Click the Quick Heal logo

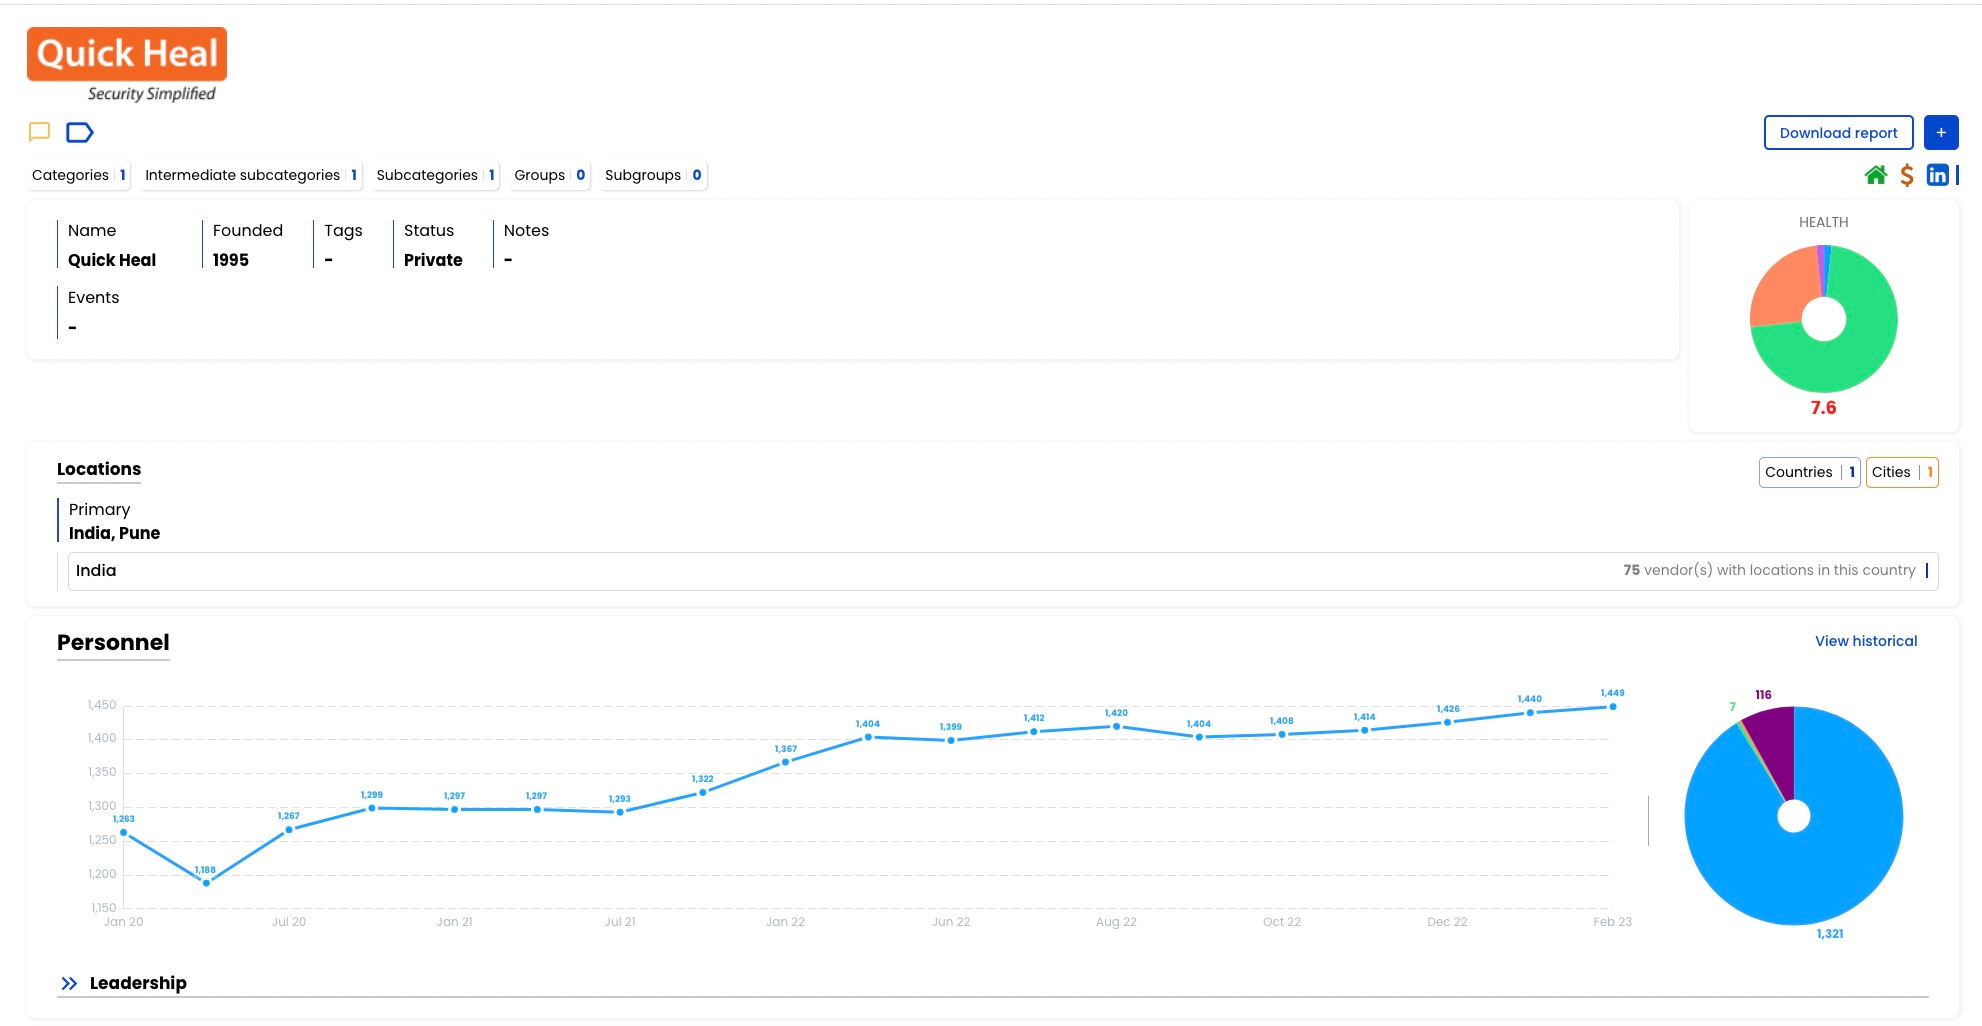tap(127, 65)
